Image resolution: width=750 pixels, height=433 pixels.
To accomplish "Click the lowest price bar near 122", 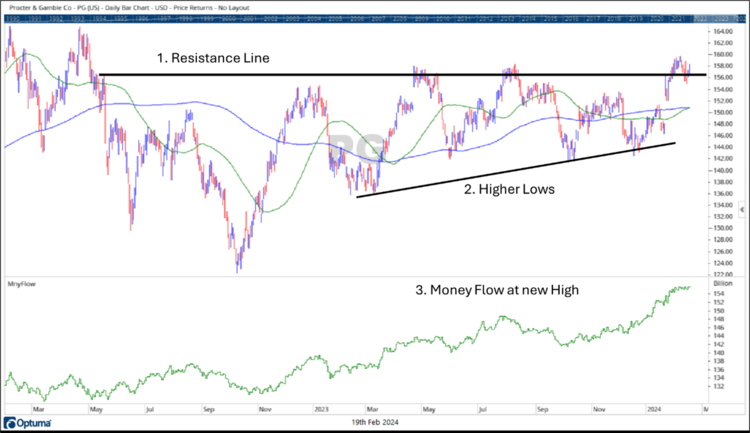I will click(238, 266).
